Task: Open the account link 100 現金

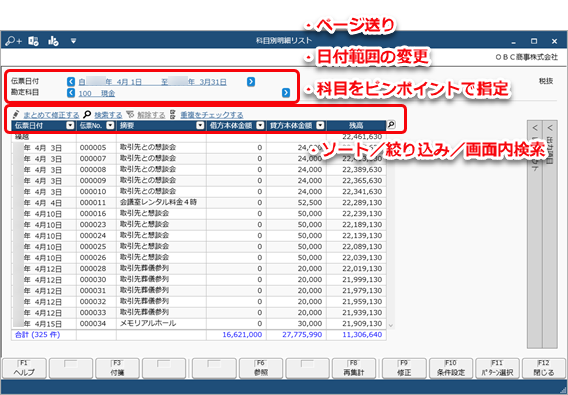Action: [x=97, y=93]
